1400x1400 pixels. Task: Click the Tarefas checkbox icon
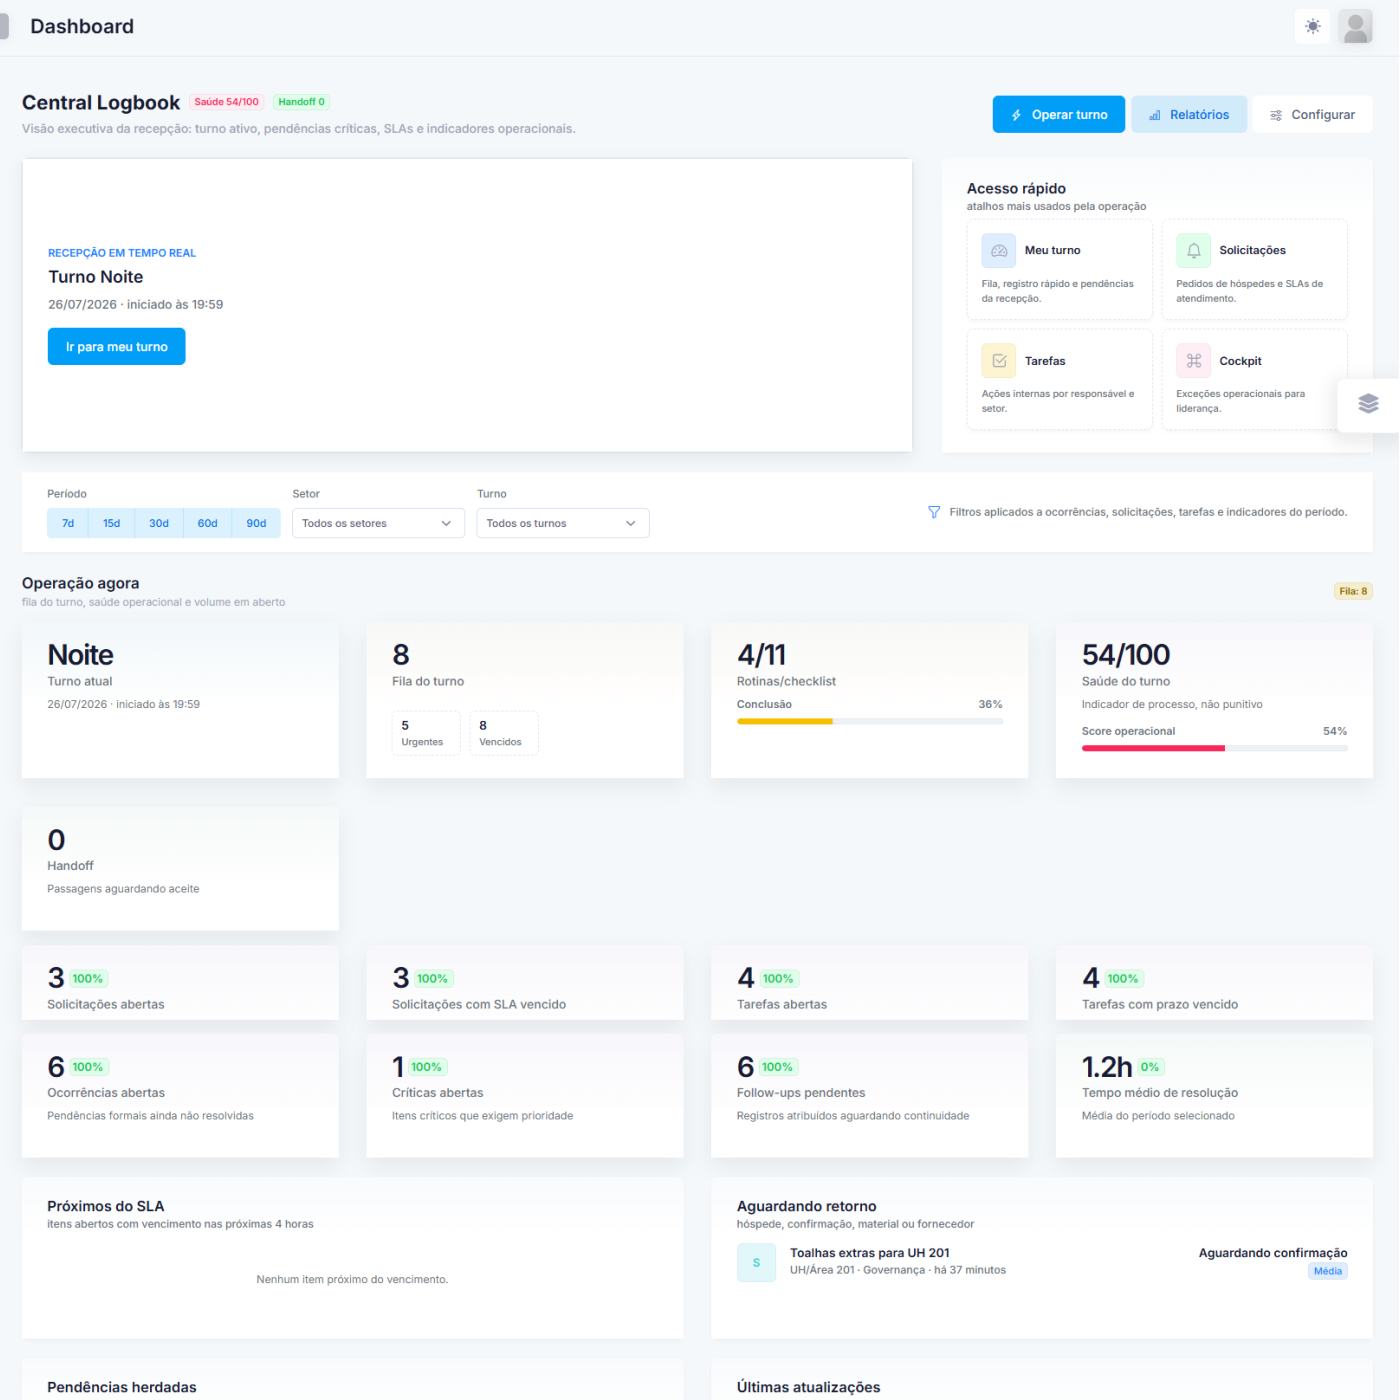(x=999, y=361)
